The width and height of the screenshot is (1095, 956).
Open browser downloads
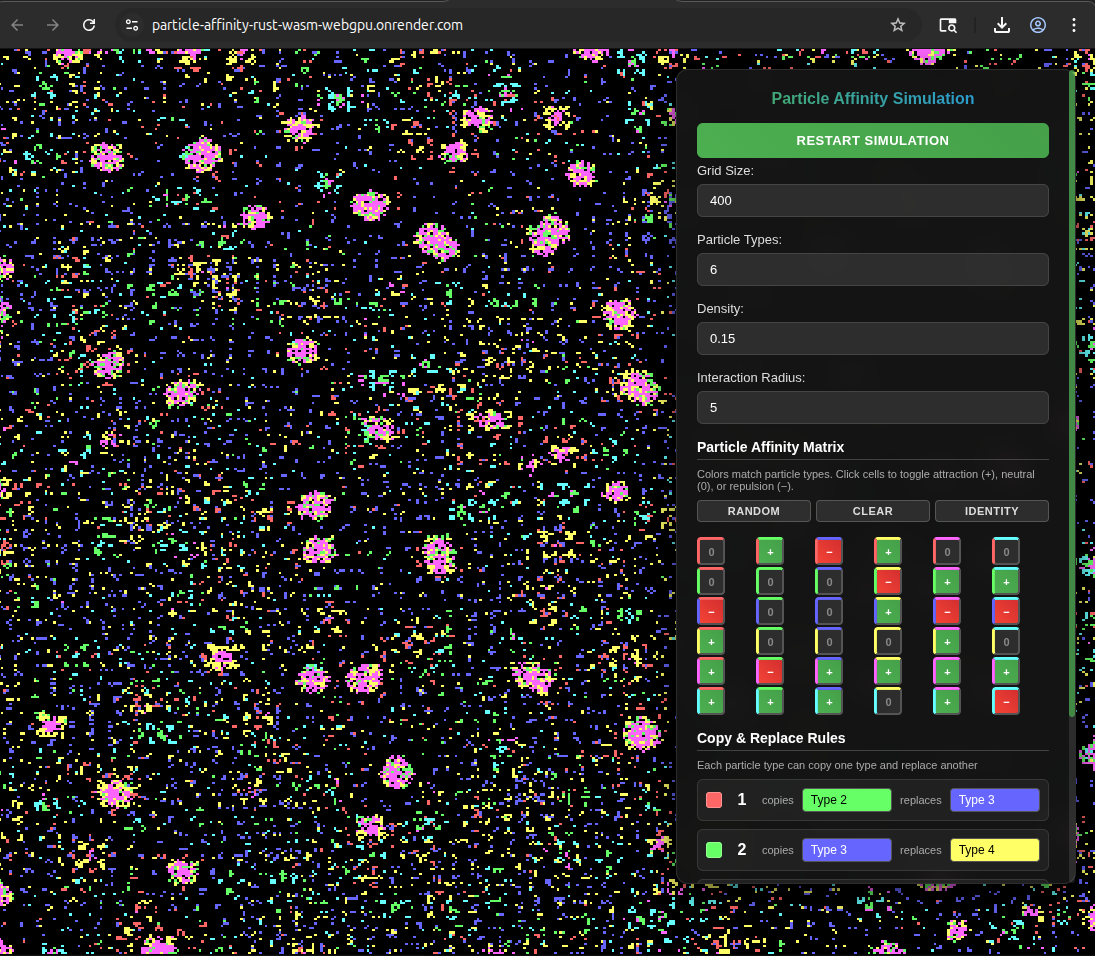tap(1001, 25)
